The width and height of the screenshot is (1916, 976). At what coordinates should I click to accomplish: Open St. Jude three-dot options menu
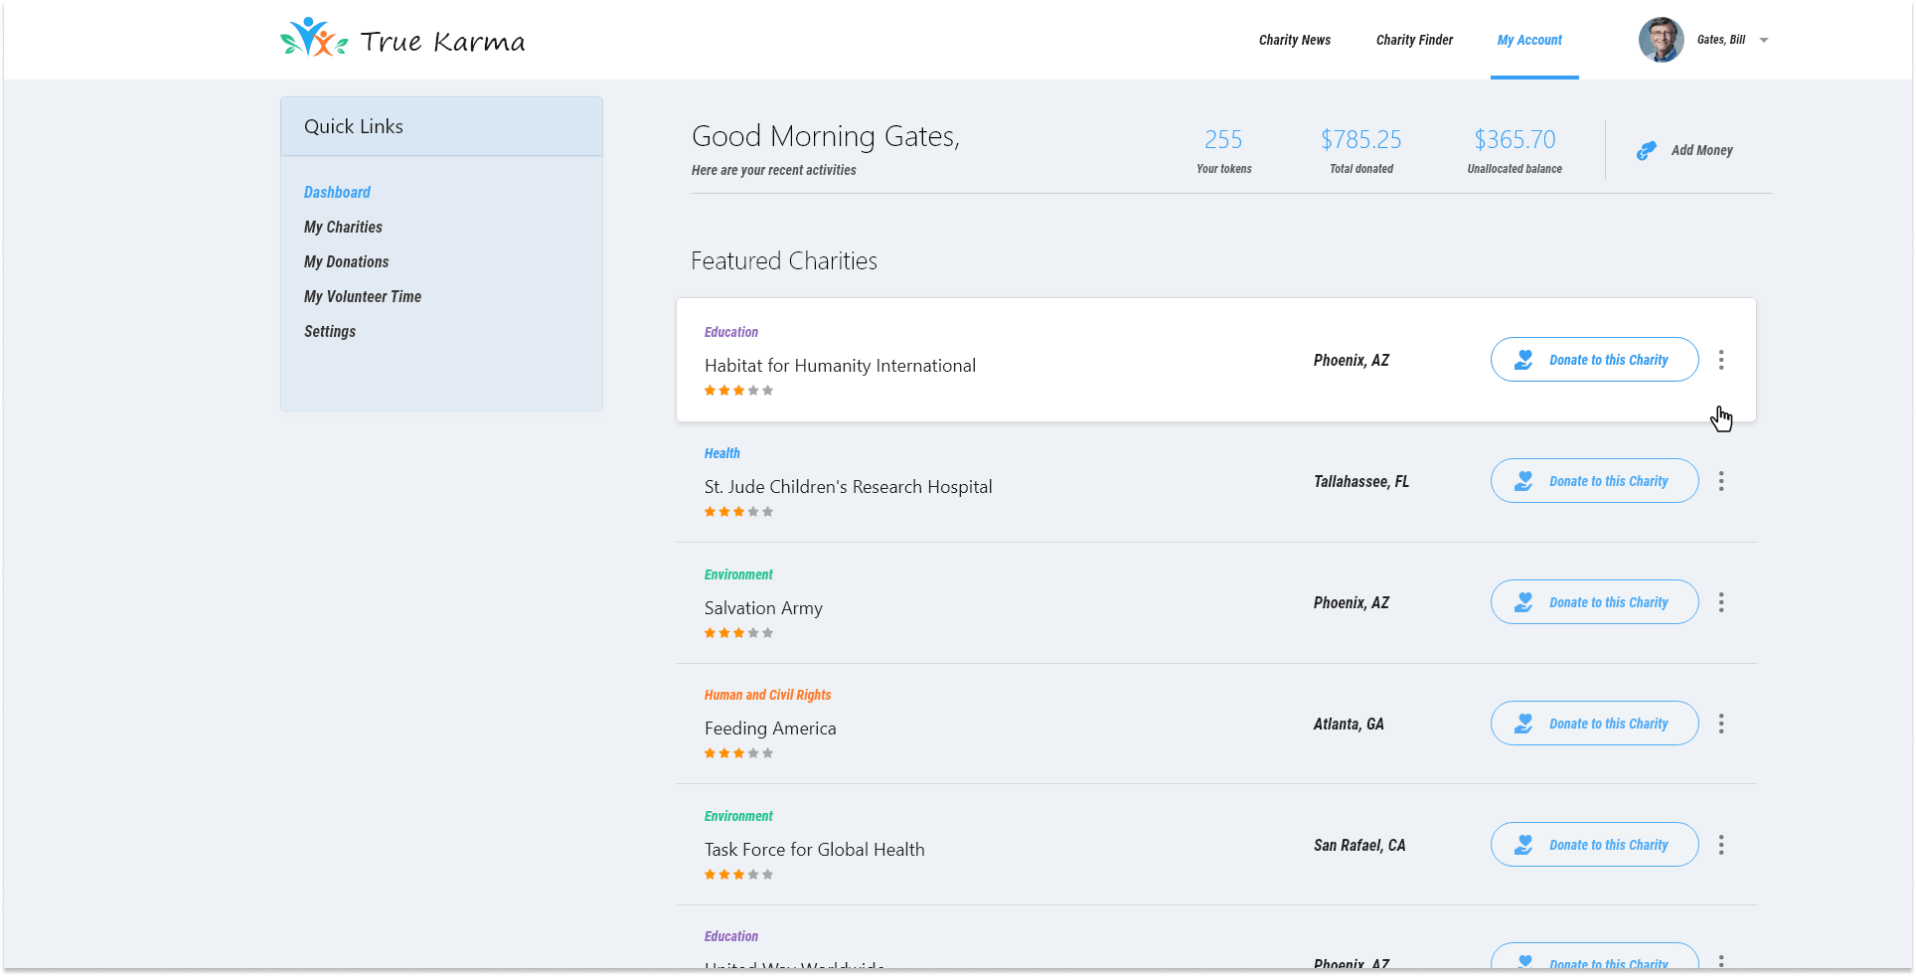[x=1721, y=481]
